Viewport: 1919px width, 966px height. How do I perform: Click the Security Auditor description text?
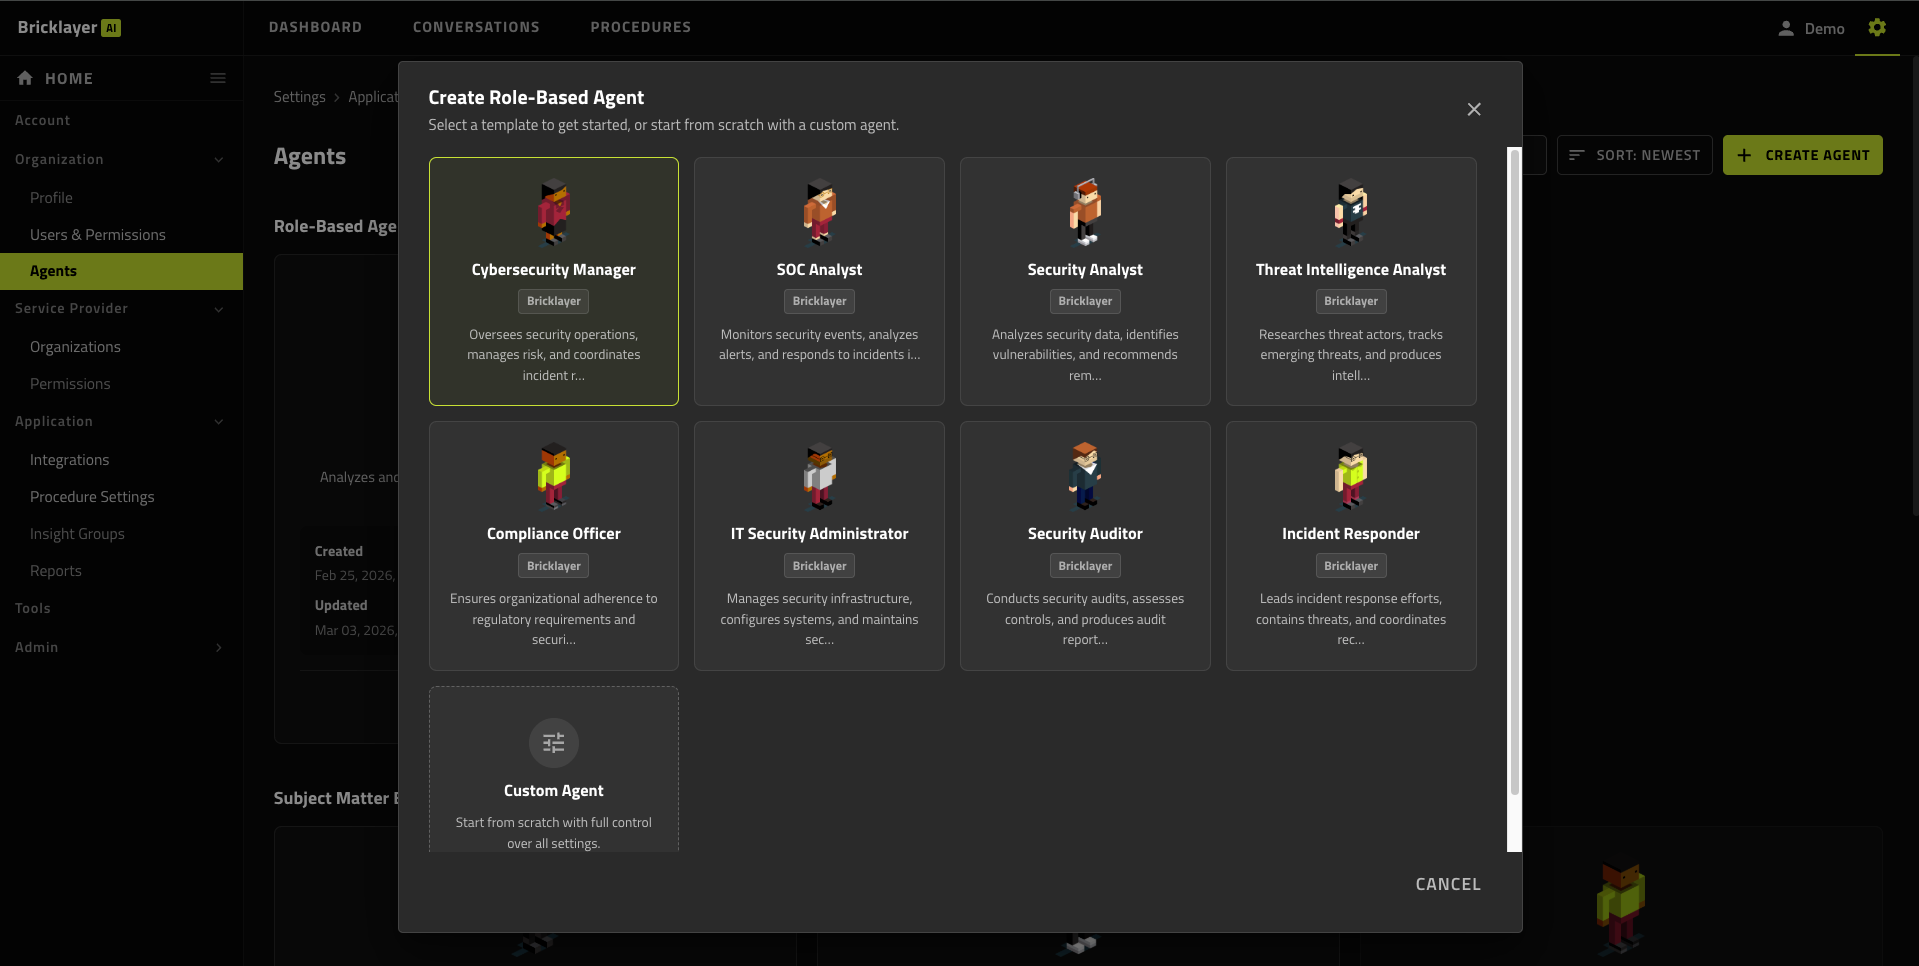1085,619
